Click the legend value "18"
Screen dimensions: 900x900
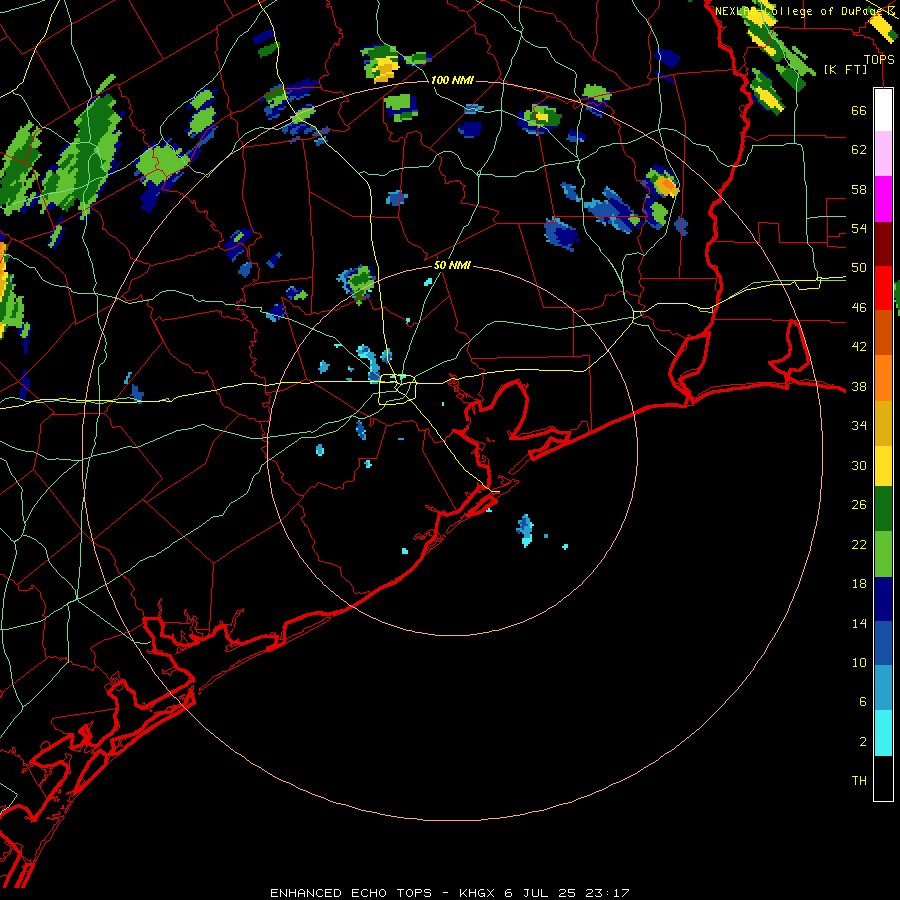pos(859,584)
